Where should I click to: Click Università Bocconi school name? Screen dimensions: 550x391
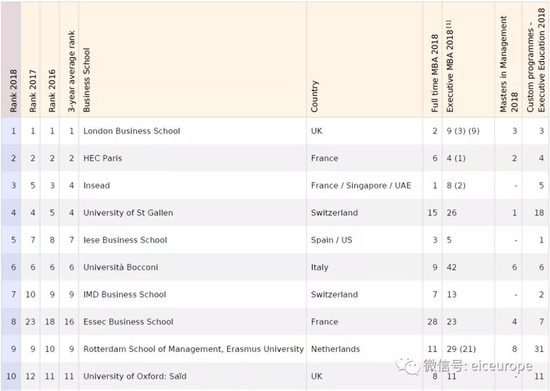pos(121,267)
